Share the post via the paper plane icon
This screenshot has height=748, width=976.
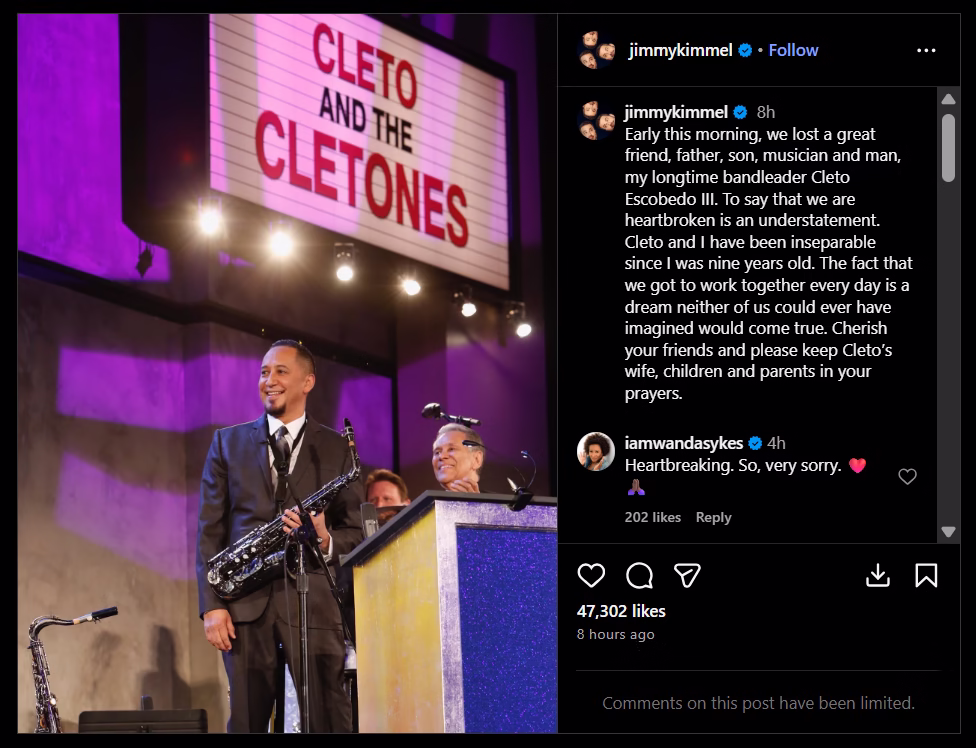(x=687, y=573)
